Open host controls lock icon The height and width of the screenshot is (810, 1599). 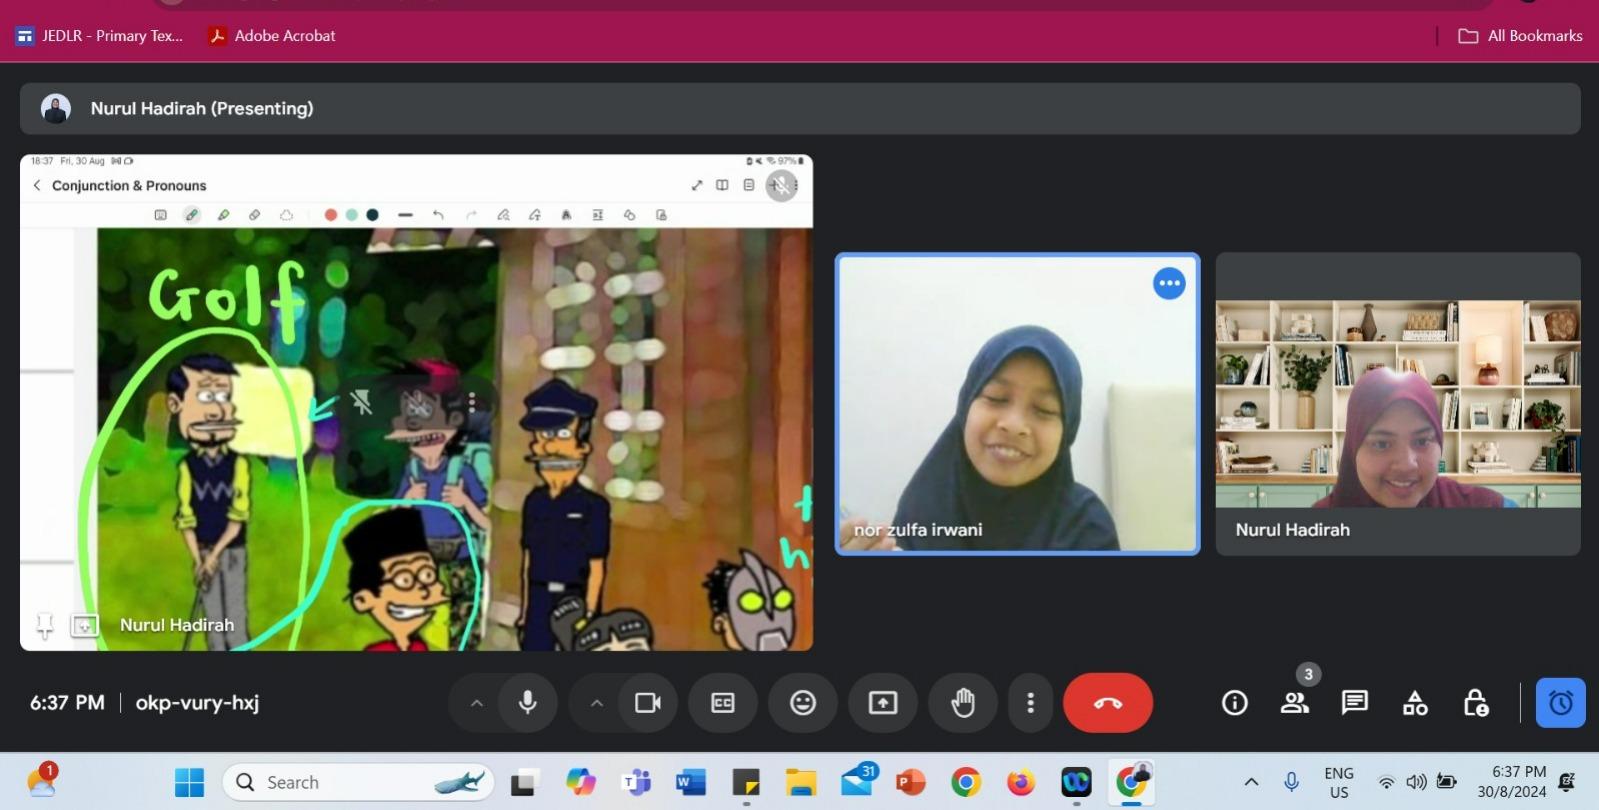1475,703
